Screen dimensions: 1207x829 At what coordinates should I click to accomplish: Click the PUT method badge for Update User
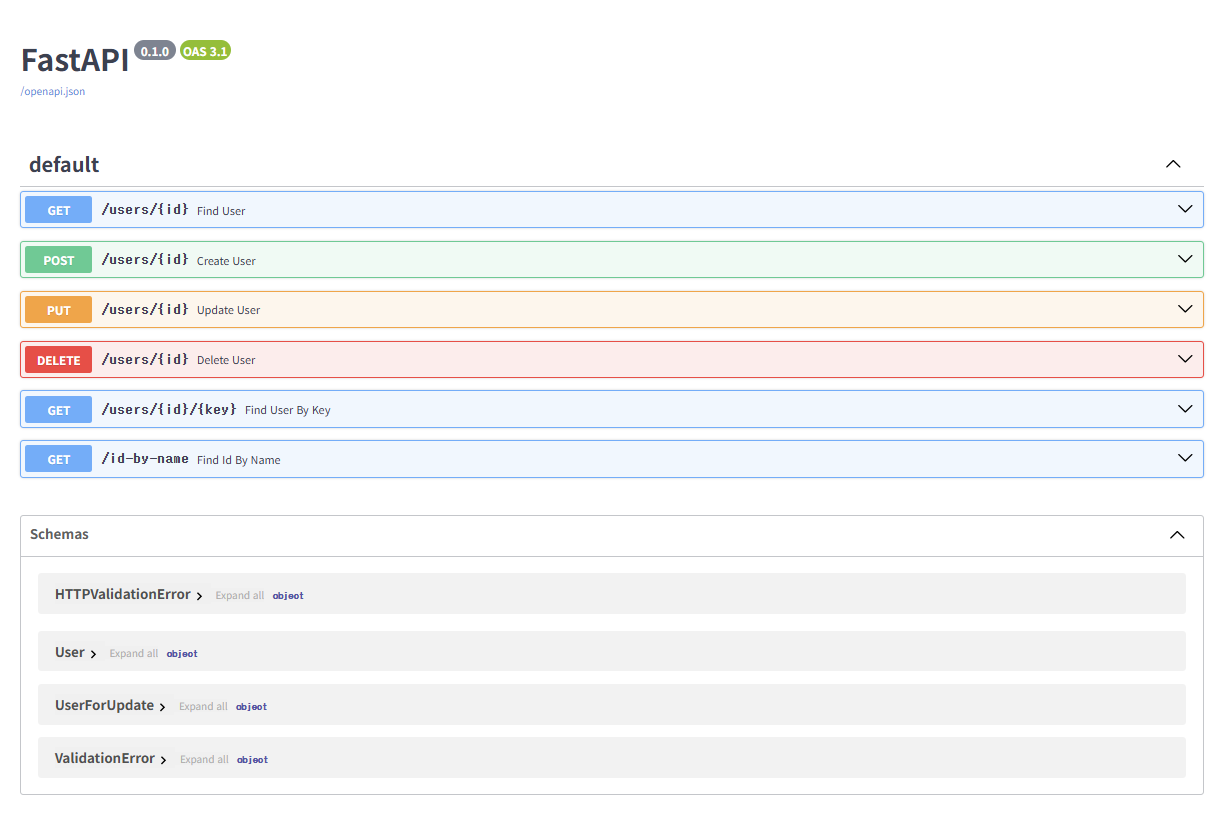pos(59,310)
